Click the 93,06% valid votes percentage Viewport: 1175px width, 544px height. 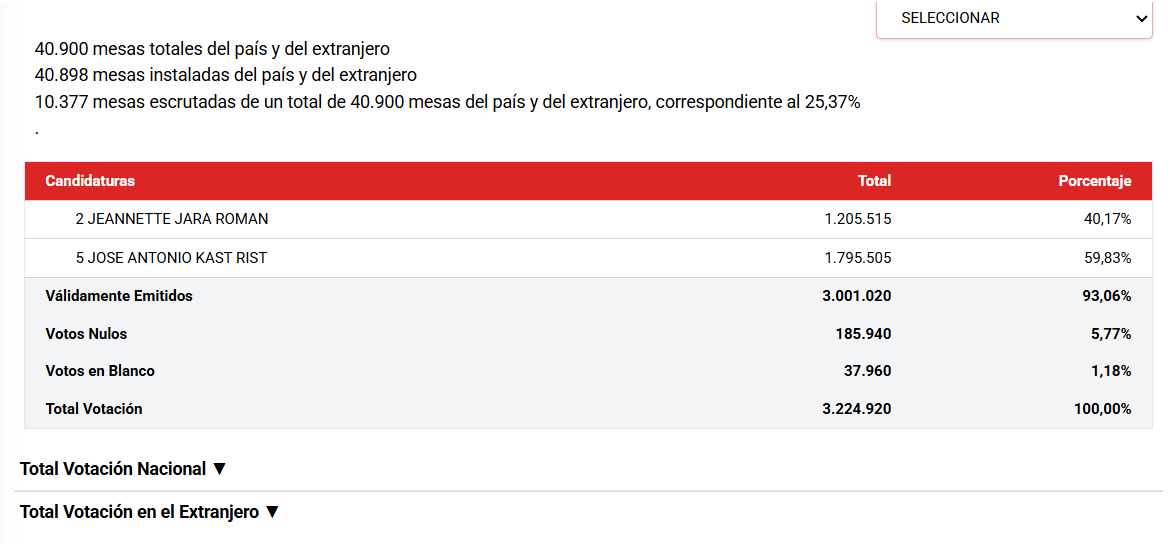click(x=1107, y=296)
